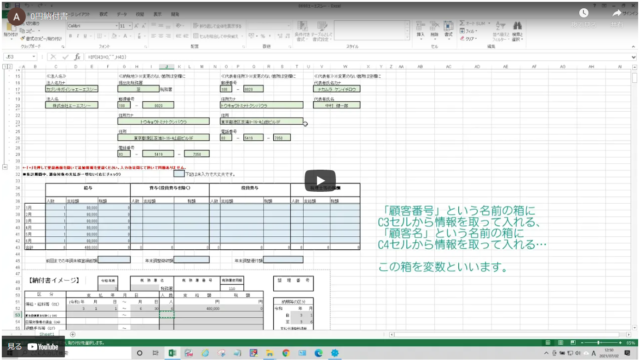Click the add new sheet plus button
This screenshot has height=361, width=640.
(73, 334)
